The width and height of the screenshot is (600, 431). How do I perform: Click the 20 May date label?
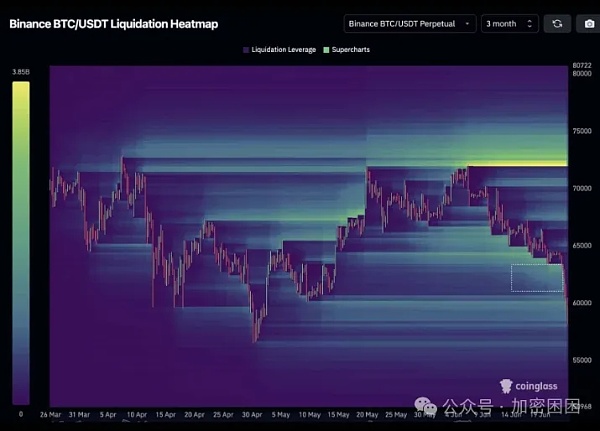click(x=367, y=415)
